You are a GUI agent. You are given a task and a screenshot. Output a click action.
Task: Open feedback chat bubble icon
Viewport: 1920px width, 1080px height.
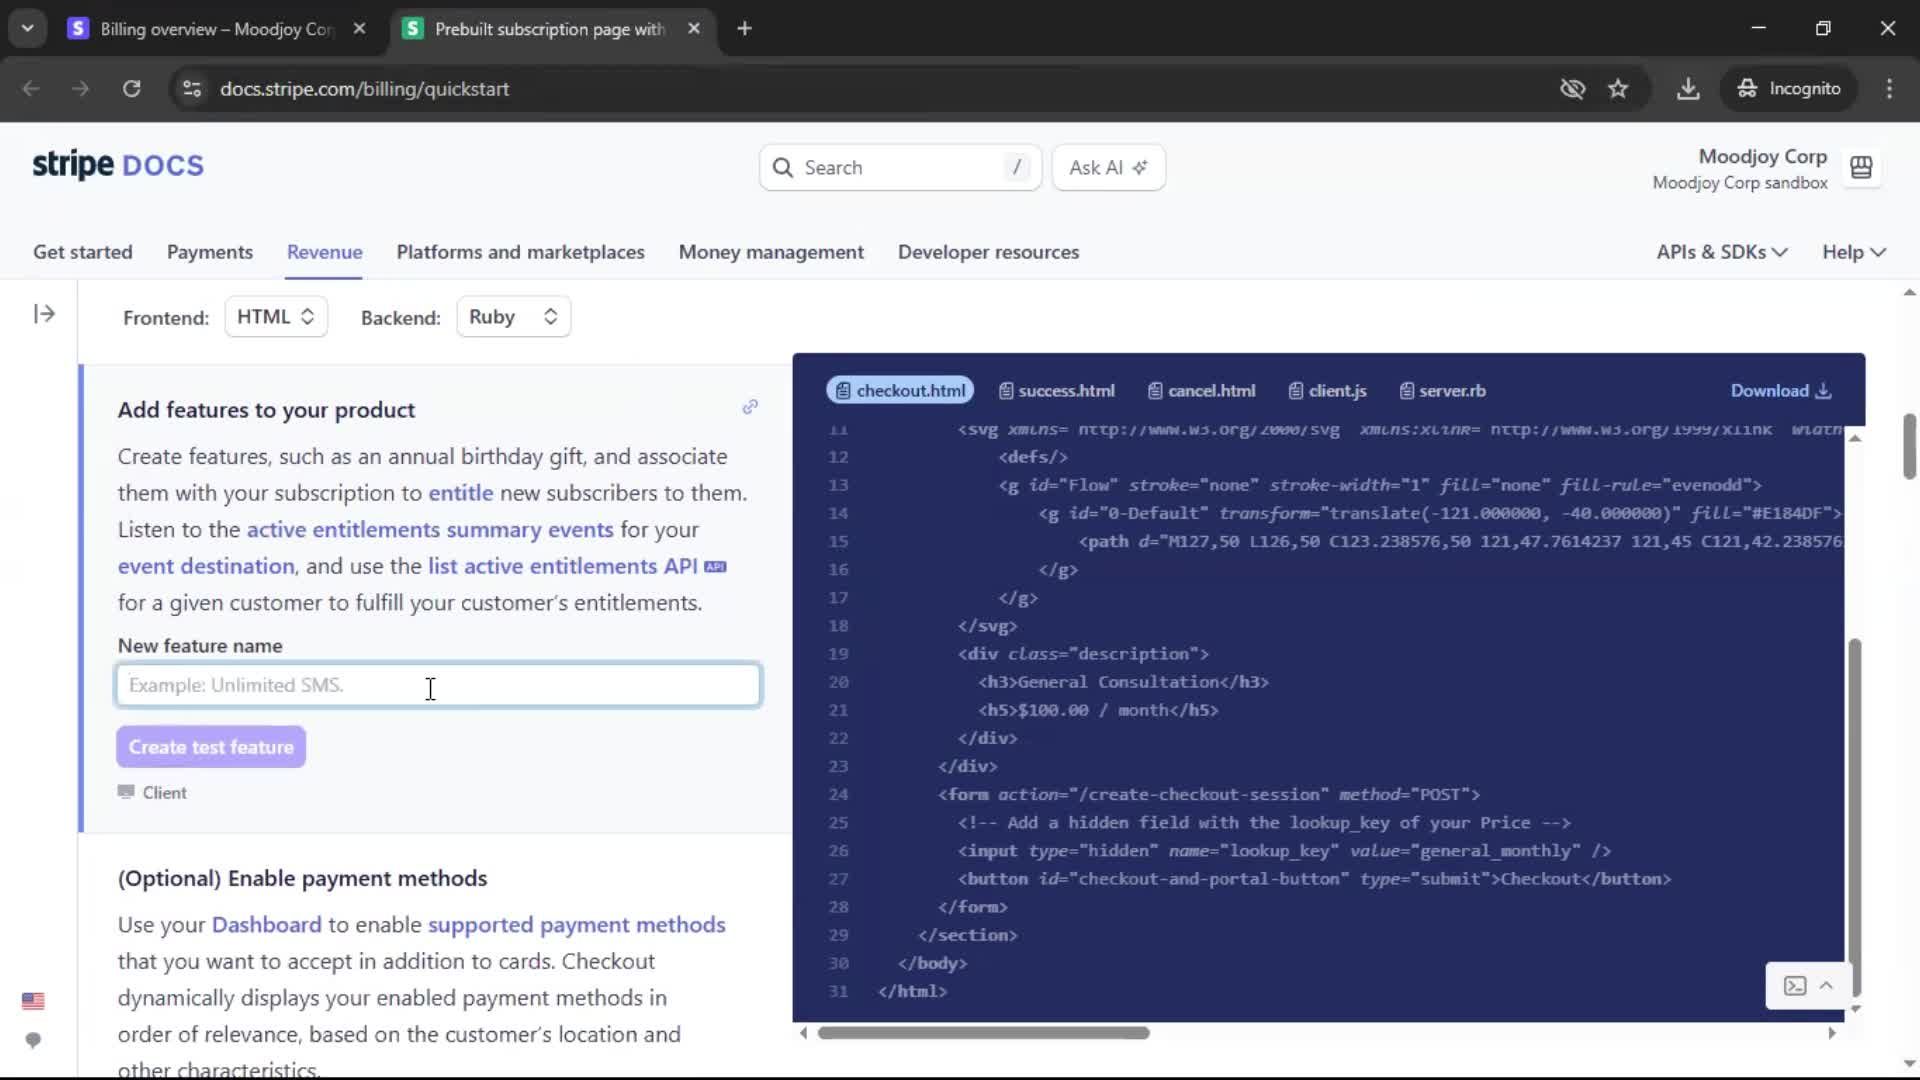[x=33, y=1040]
